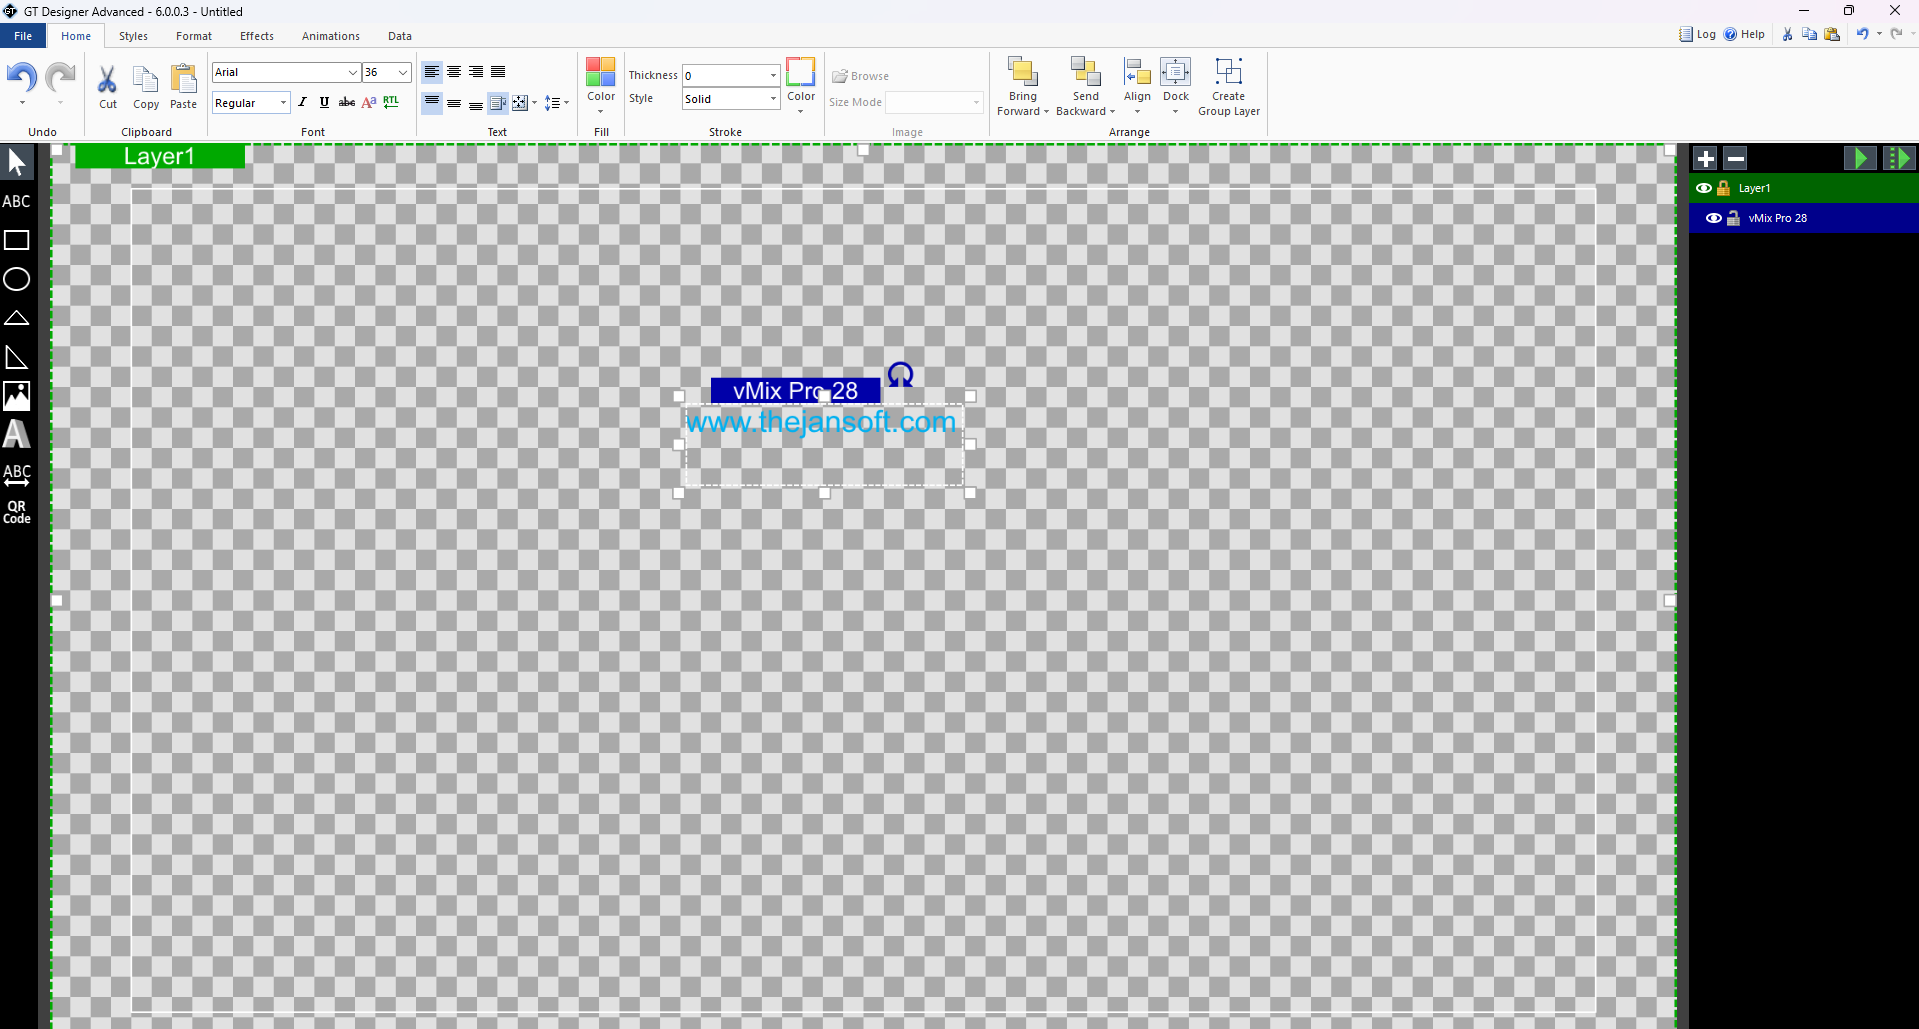This screenshot has height=1029, width=1919.
Task: Open the stroke Style Solid dropdown
Action: [x=773, y=99]
